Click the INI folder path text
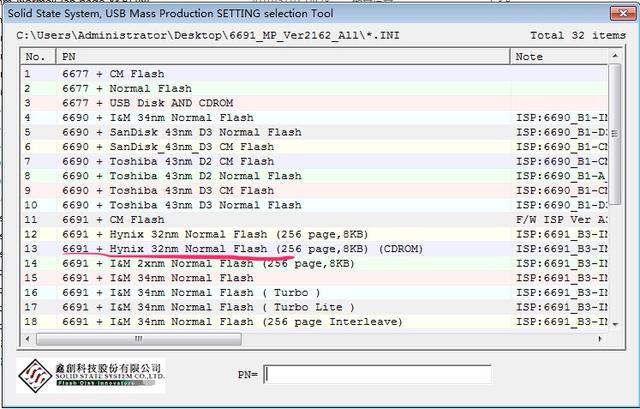Screen dimensions: 640x409 point(208,36)
